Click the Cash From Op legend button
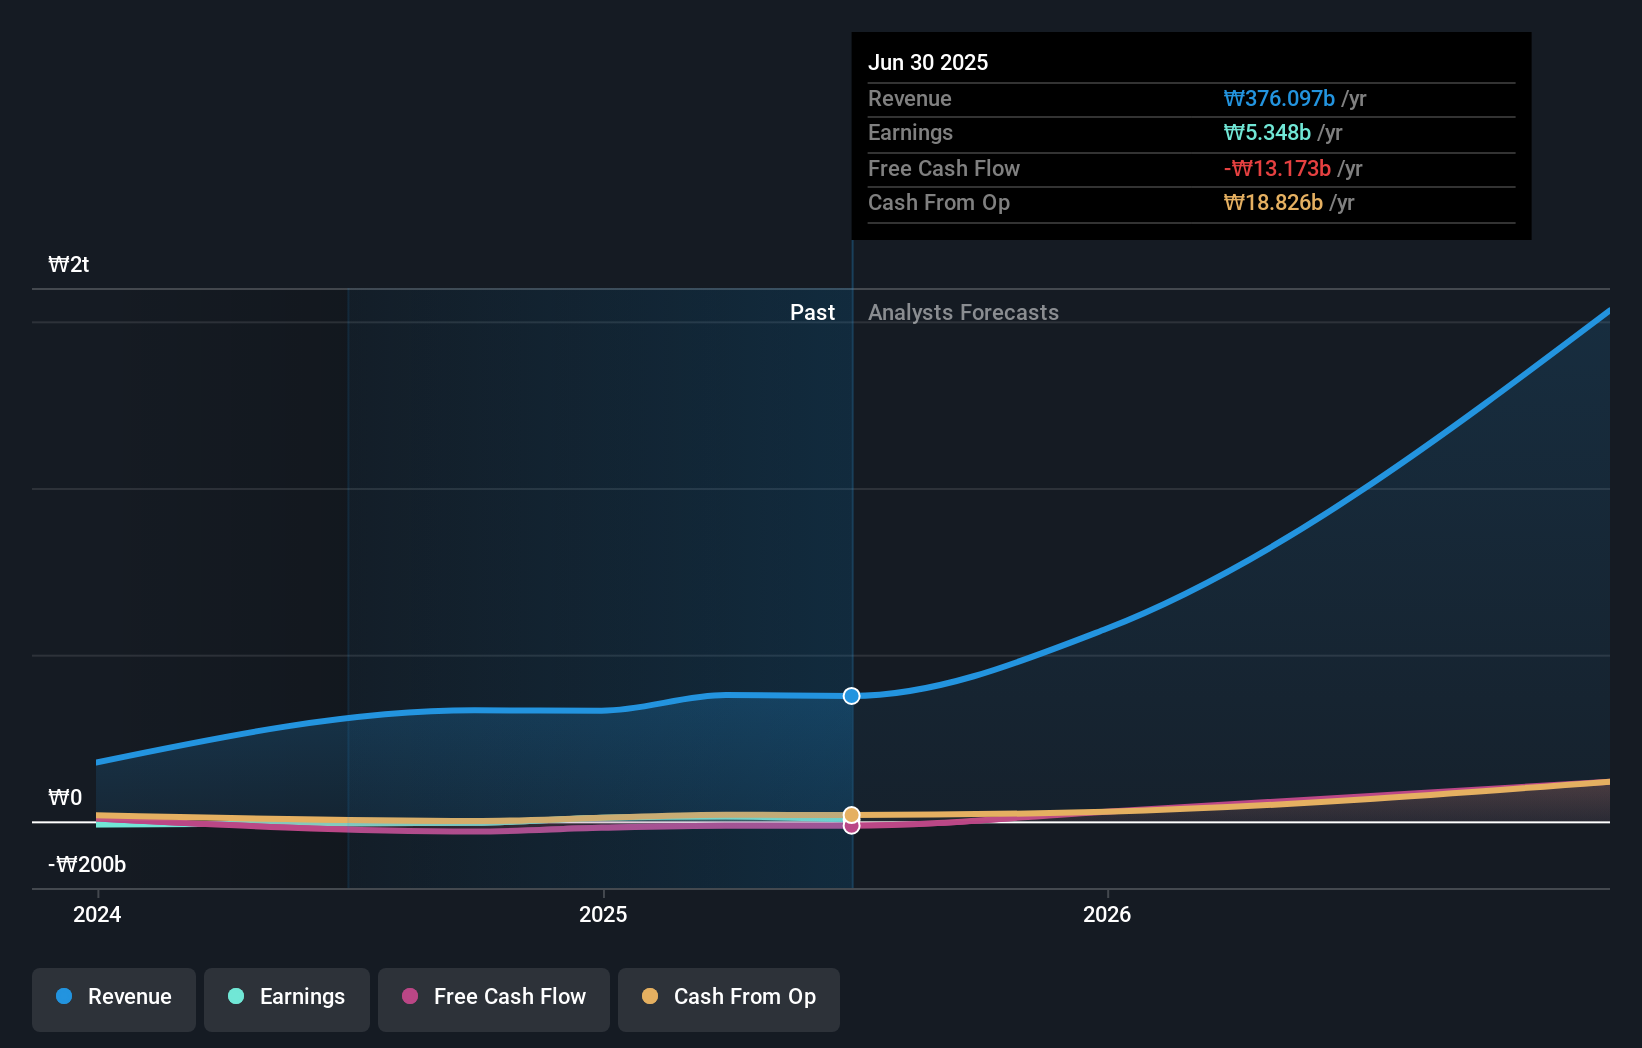 [x=728, y=997]
